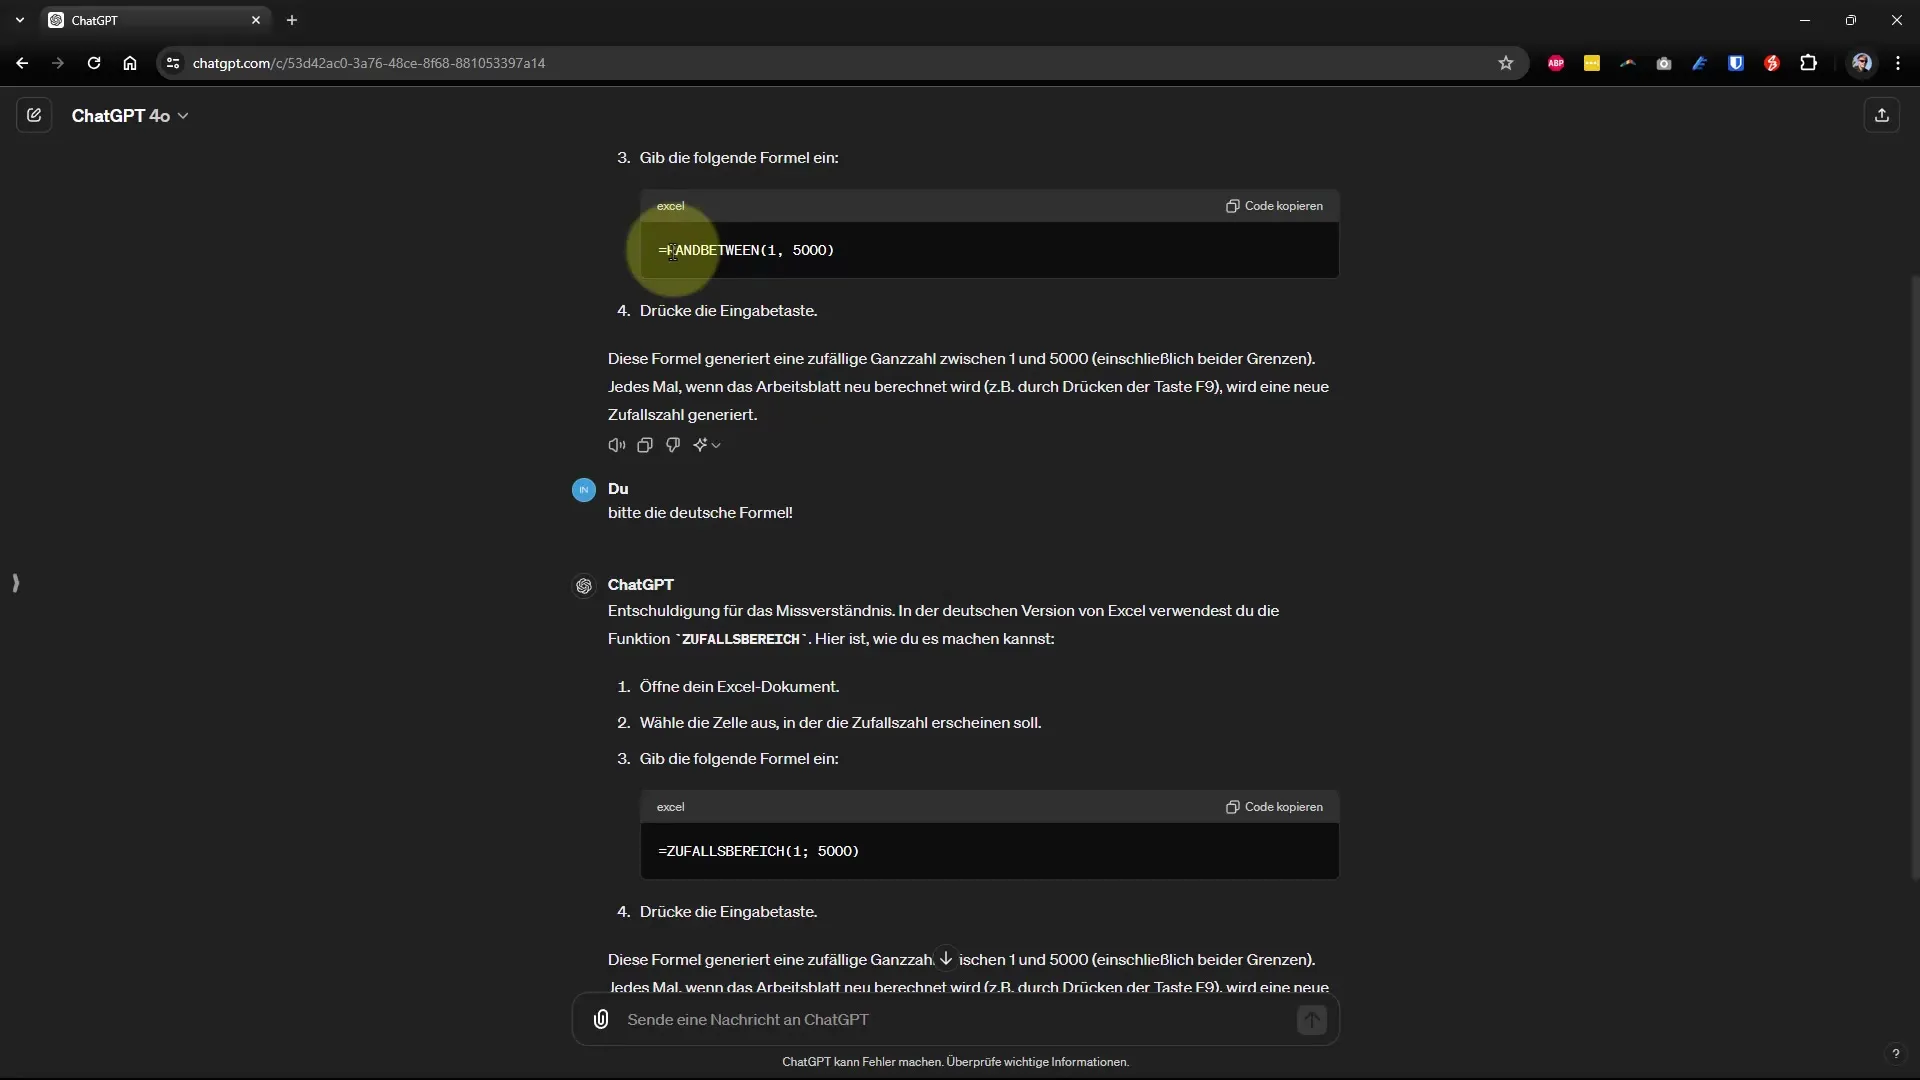1920x1080 pixels.
Task: Go forward in browser history
Action: (x=58, y=63)
